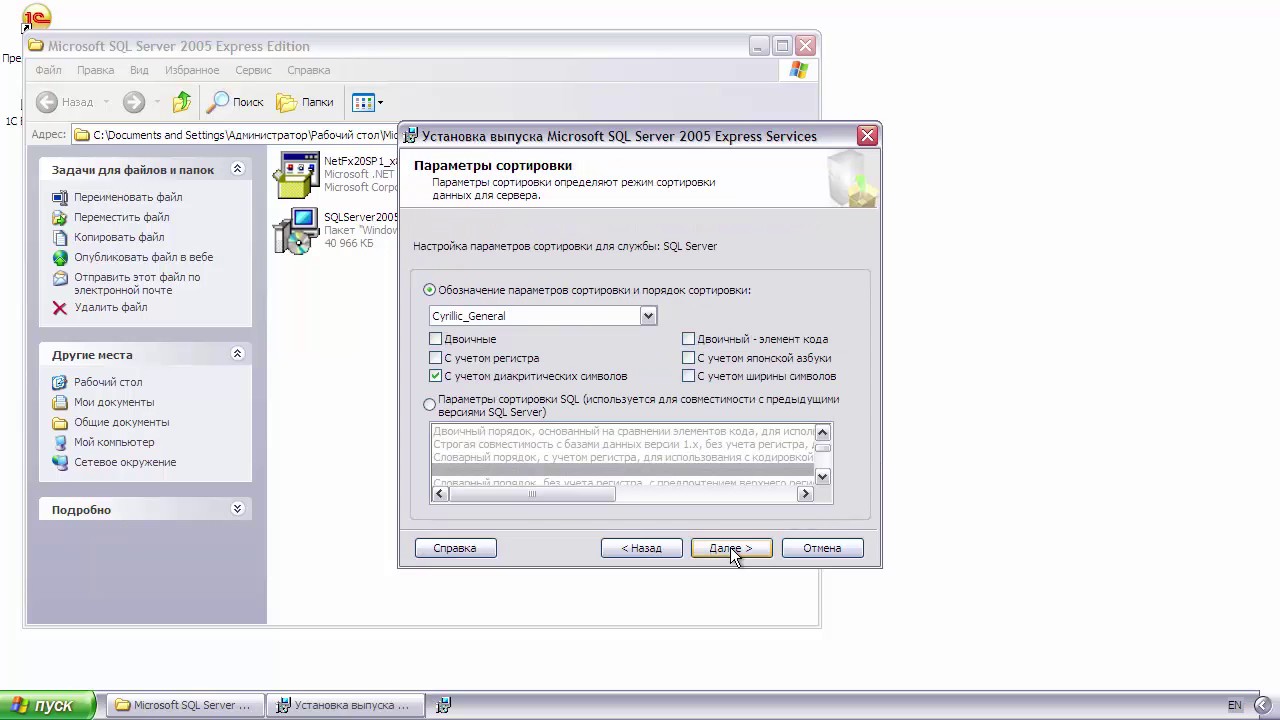
Task: Open the Справка menu in Explorer
Action: point(308,70)
